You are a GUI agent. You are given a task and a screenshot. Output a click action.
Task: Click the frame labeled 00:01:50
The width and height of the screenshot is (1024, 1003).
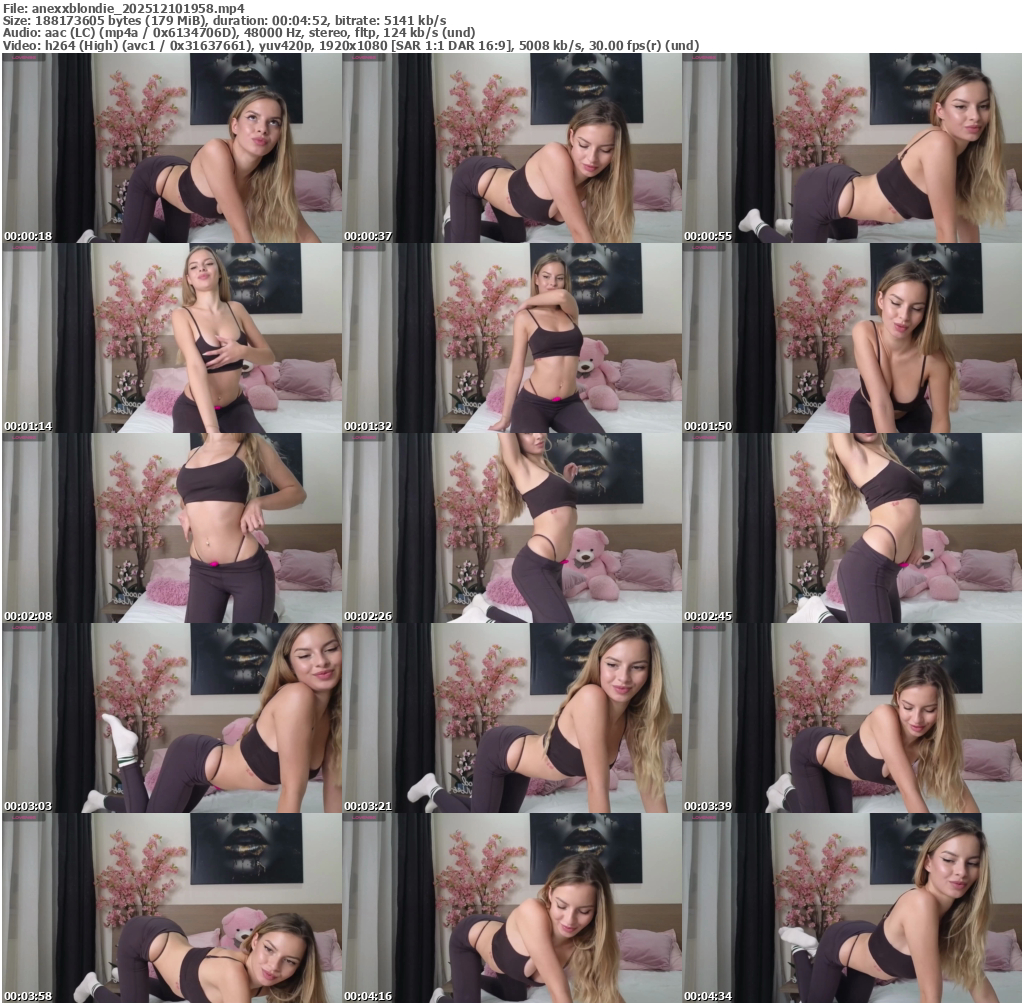[852, 338]
